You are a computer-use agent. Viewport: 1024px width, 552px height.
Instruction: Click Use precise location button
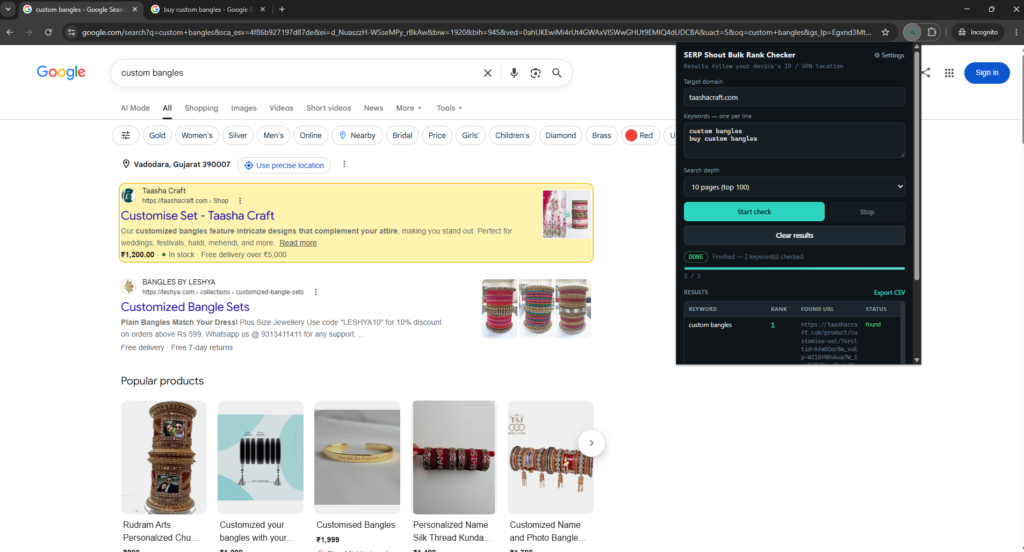(284, 165)
